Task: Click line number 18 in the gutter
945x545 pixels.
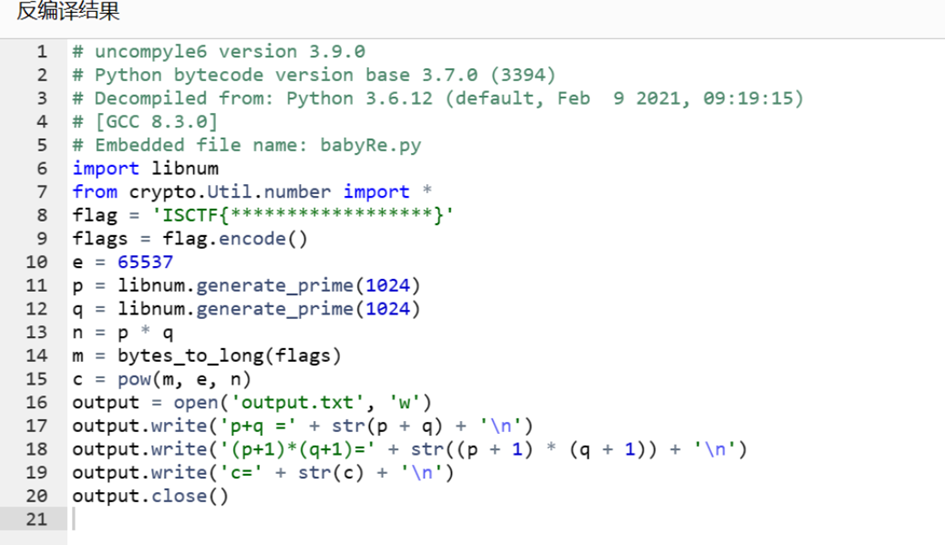Action: [x=36, y=449]
